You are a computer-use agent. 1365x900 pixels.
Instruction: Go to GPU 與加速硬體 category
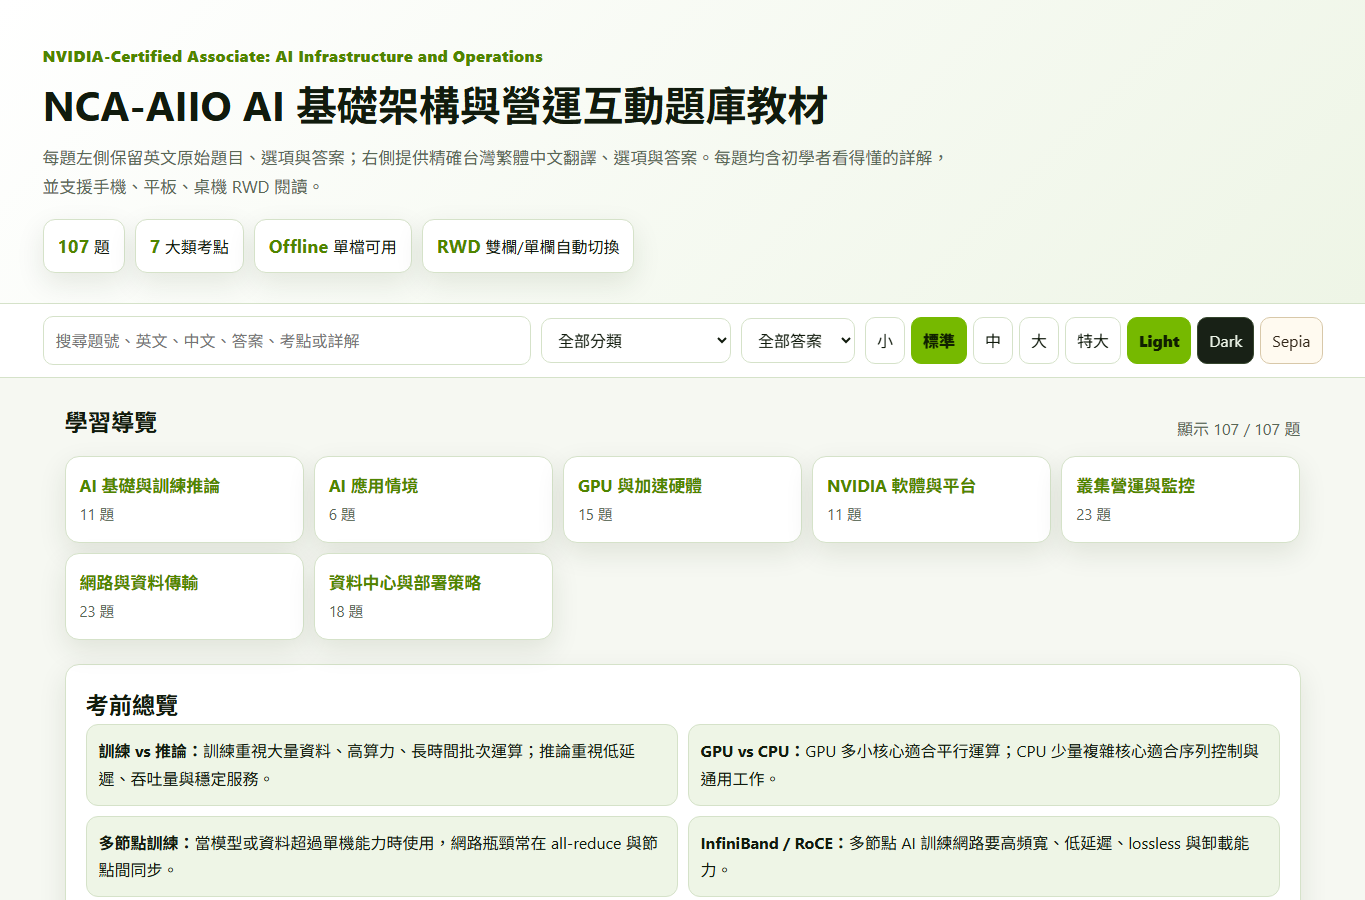682,499
